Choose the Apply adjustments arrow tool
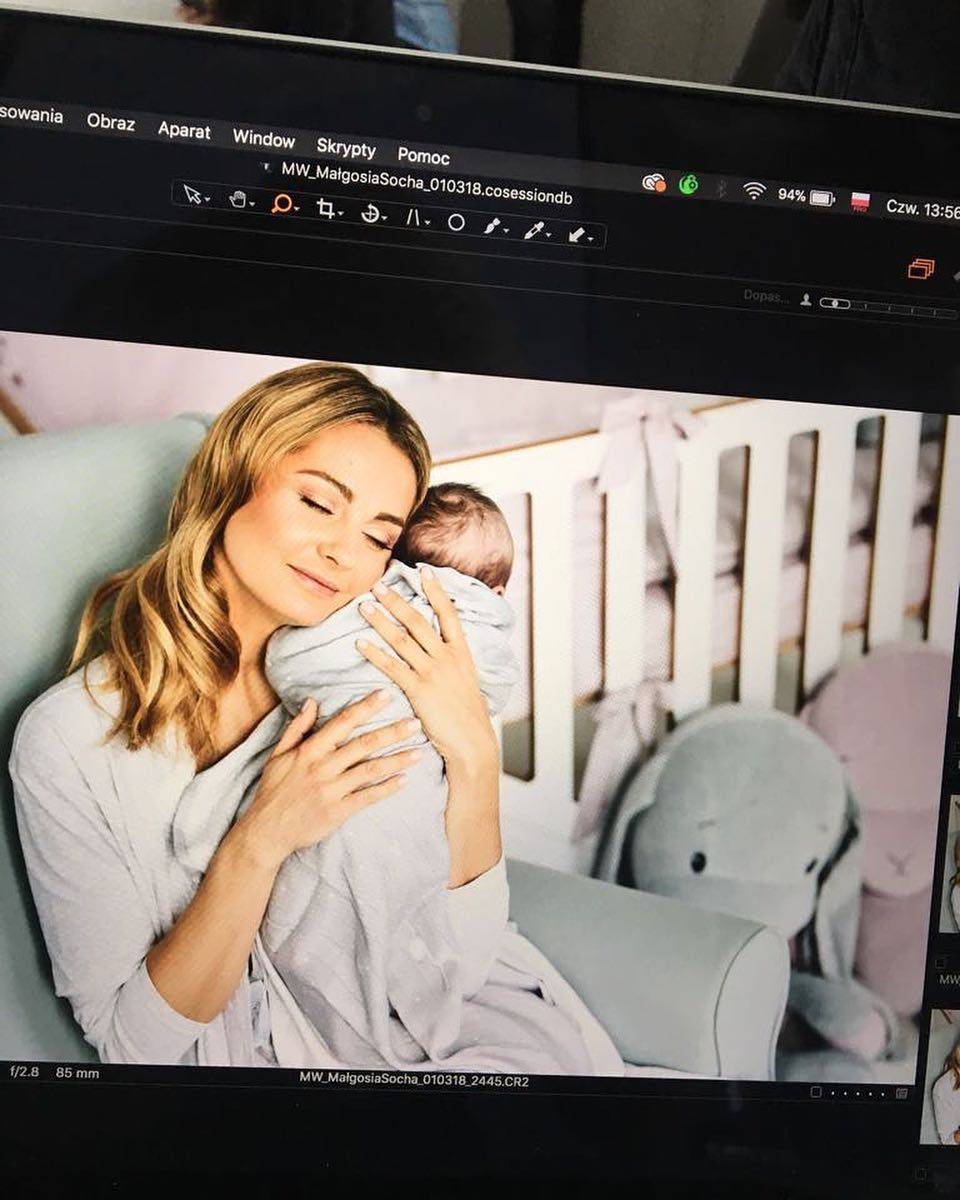This screenshot has width=960, height=1200. (576, 235)
